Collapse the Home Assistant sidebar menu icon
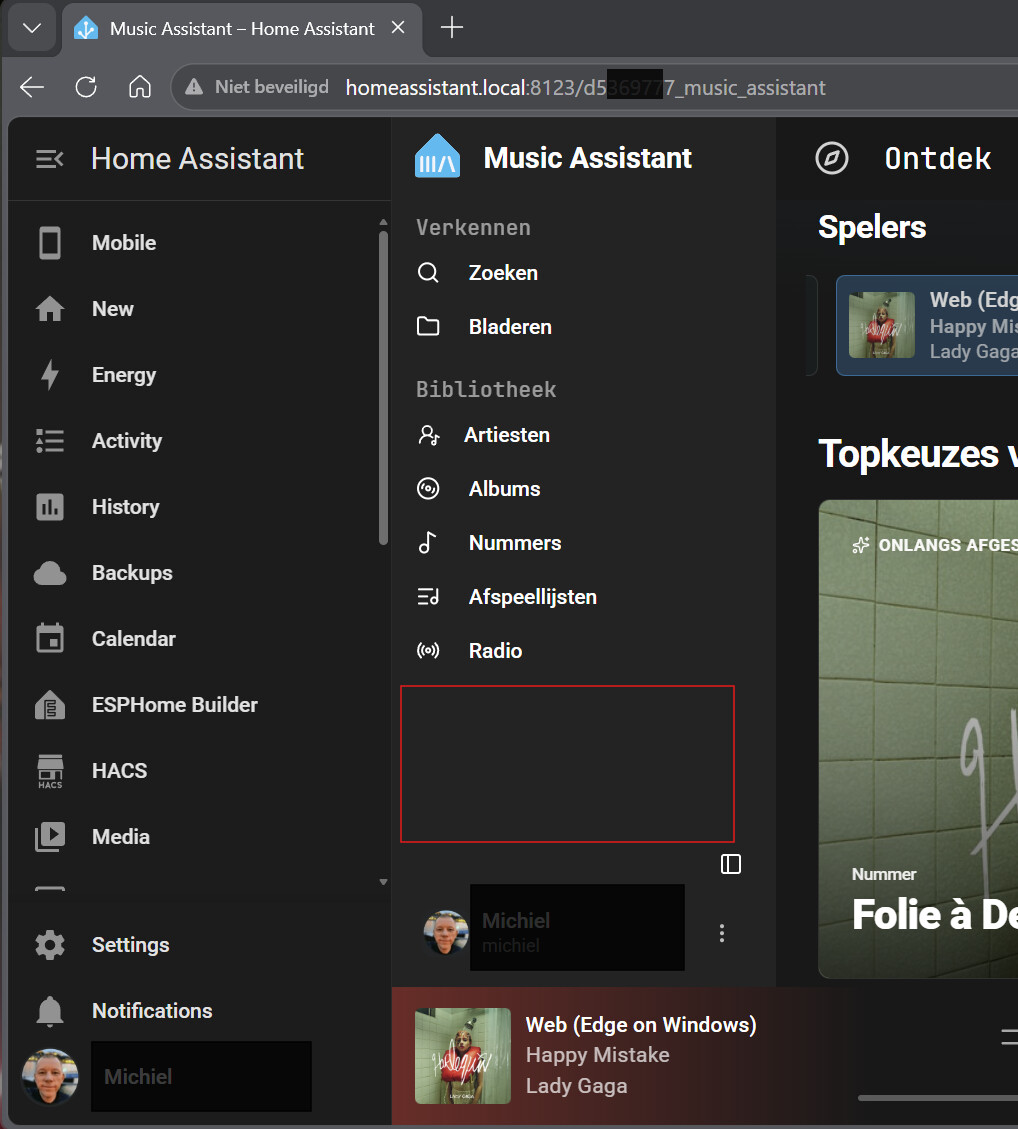This screenshot has width=1018, height=1129. pyautogui.click(x=50, y=158)
